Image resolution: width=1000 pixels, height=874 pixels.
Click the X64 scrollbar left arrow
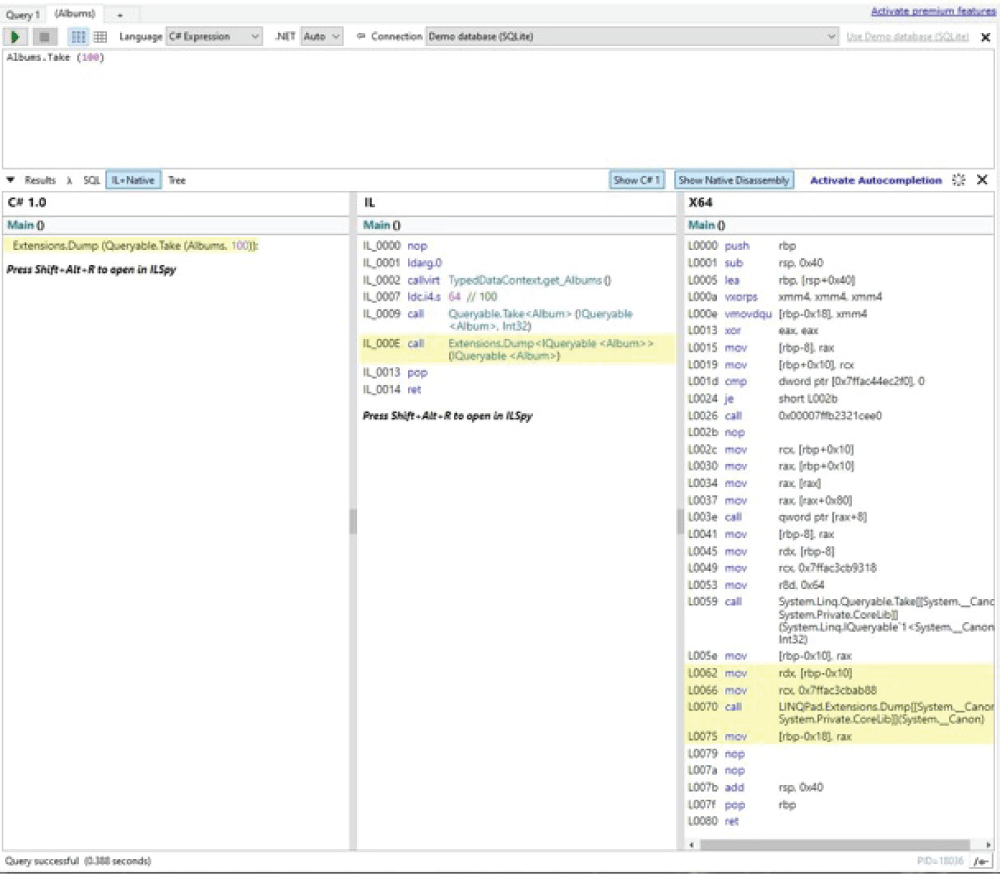[x=692, y=845]
